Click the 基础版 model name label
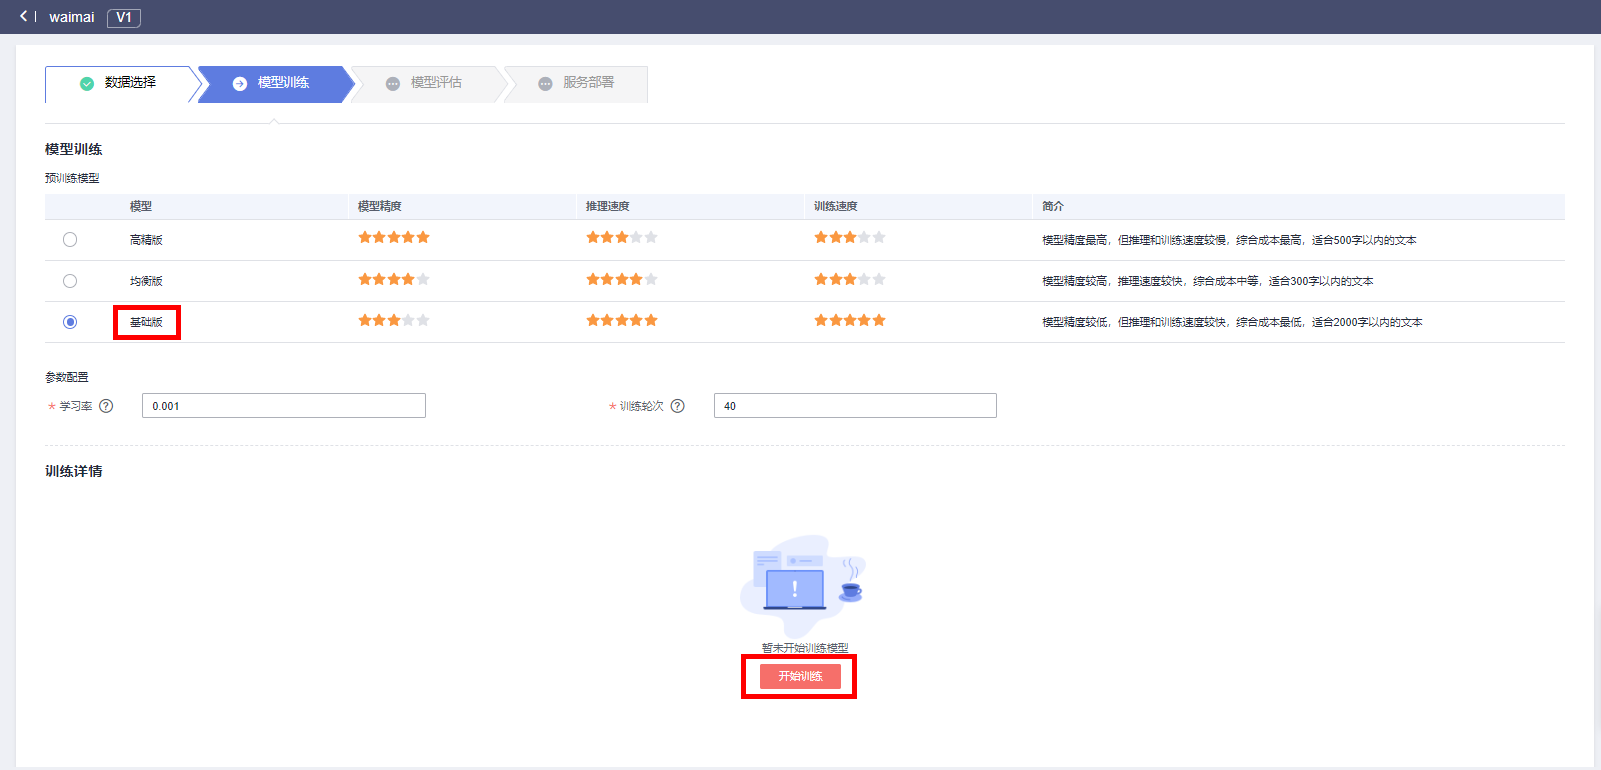Image resolution: width=1601 pixels, height=770 pixels. tap(146, 322)
